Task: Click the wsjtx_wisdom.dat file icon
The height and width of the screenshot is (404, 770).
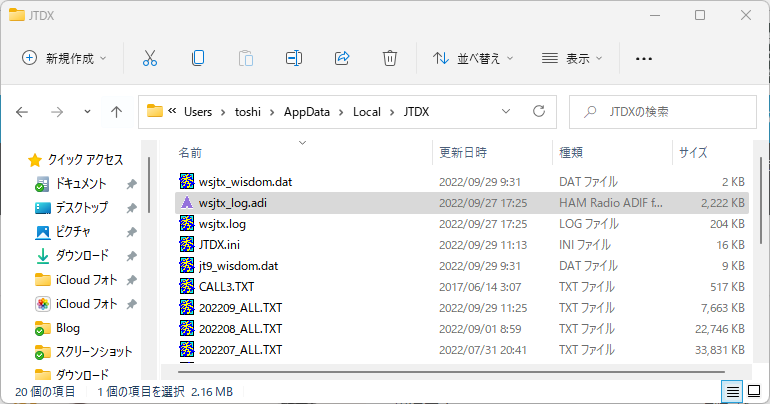Action: pos(187,182)
